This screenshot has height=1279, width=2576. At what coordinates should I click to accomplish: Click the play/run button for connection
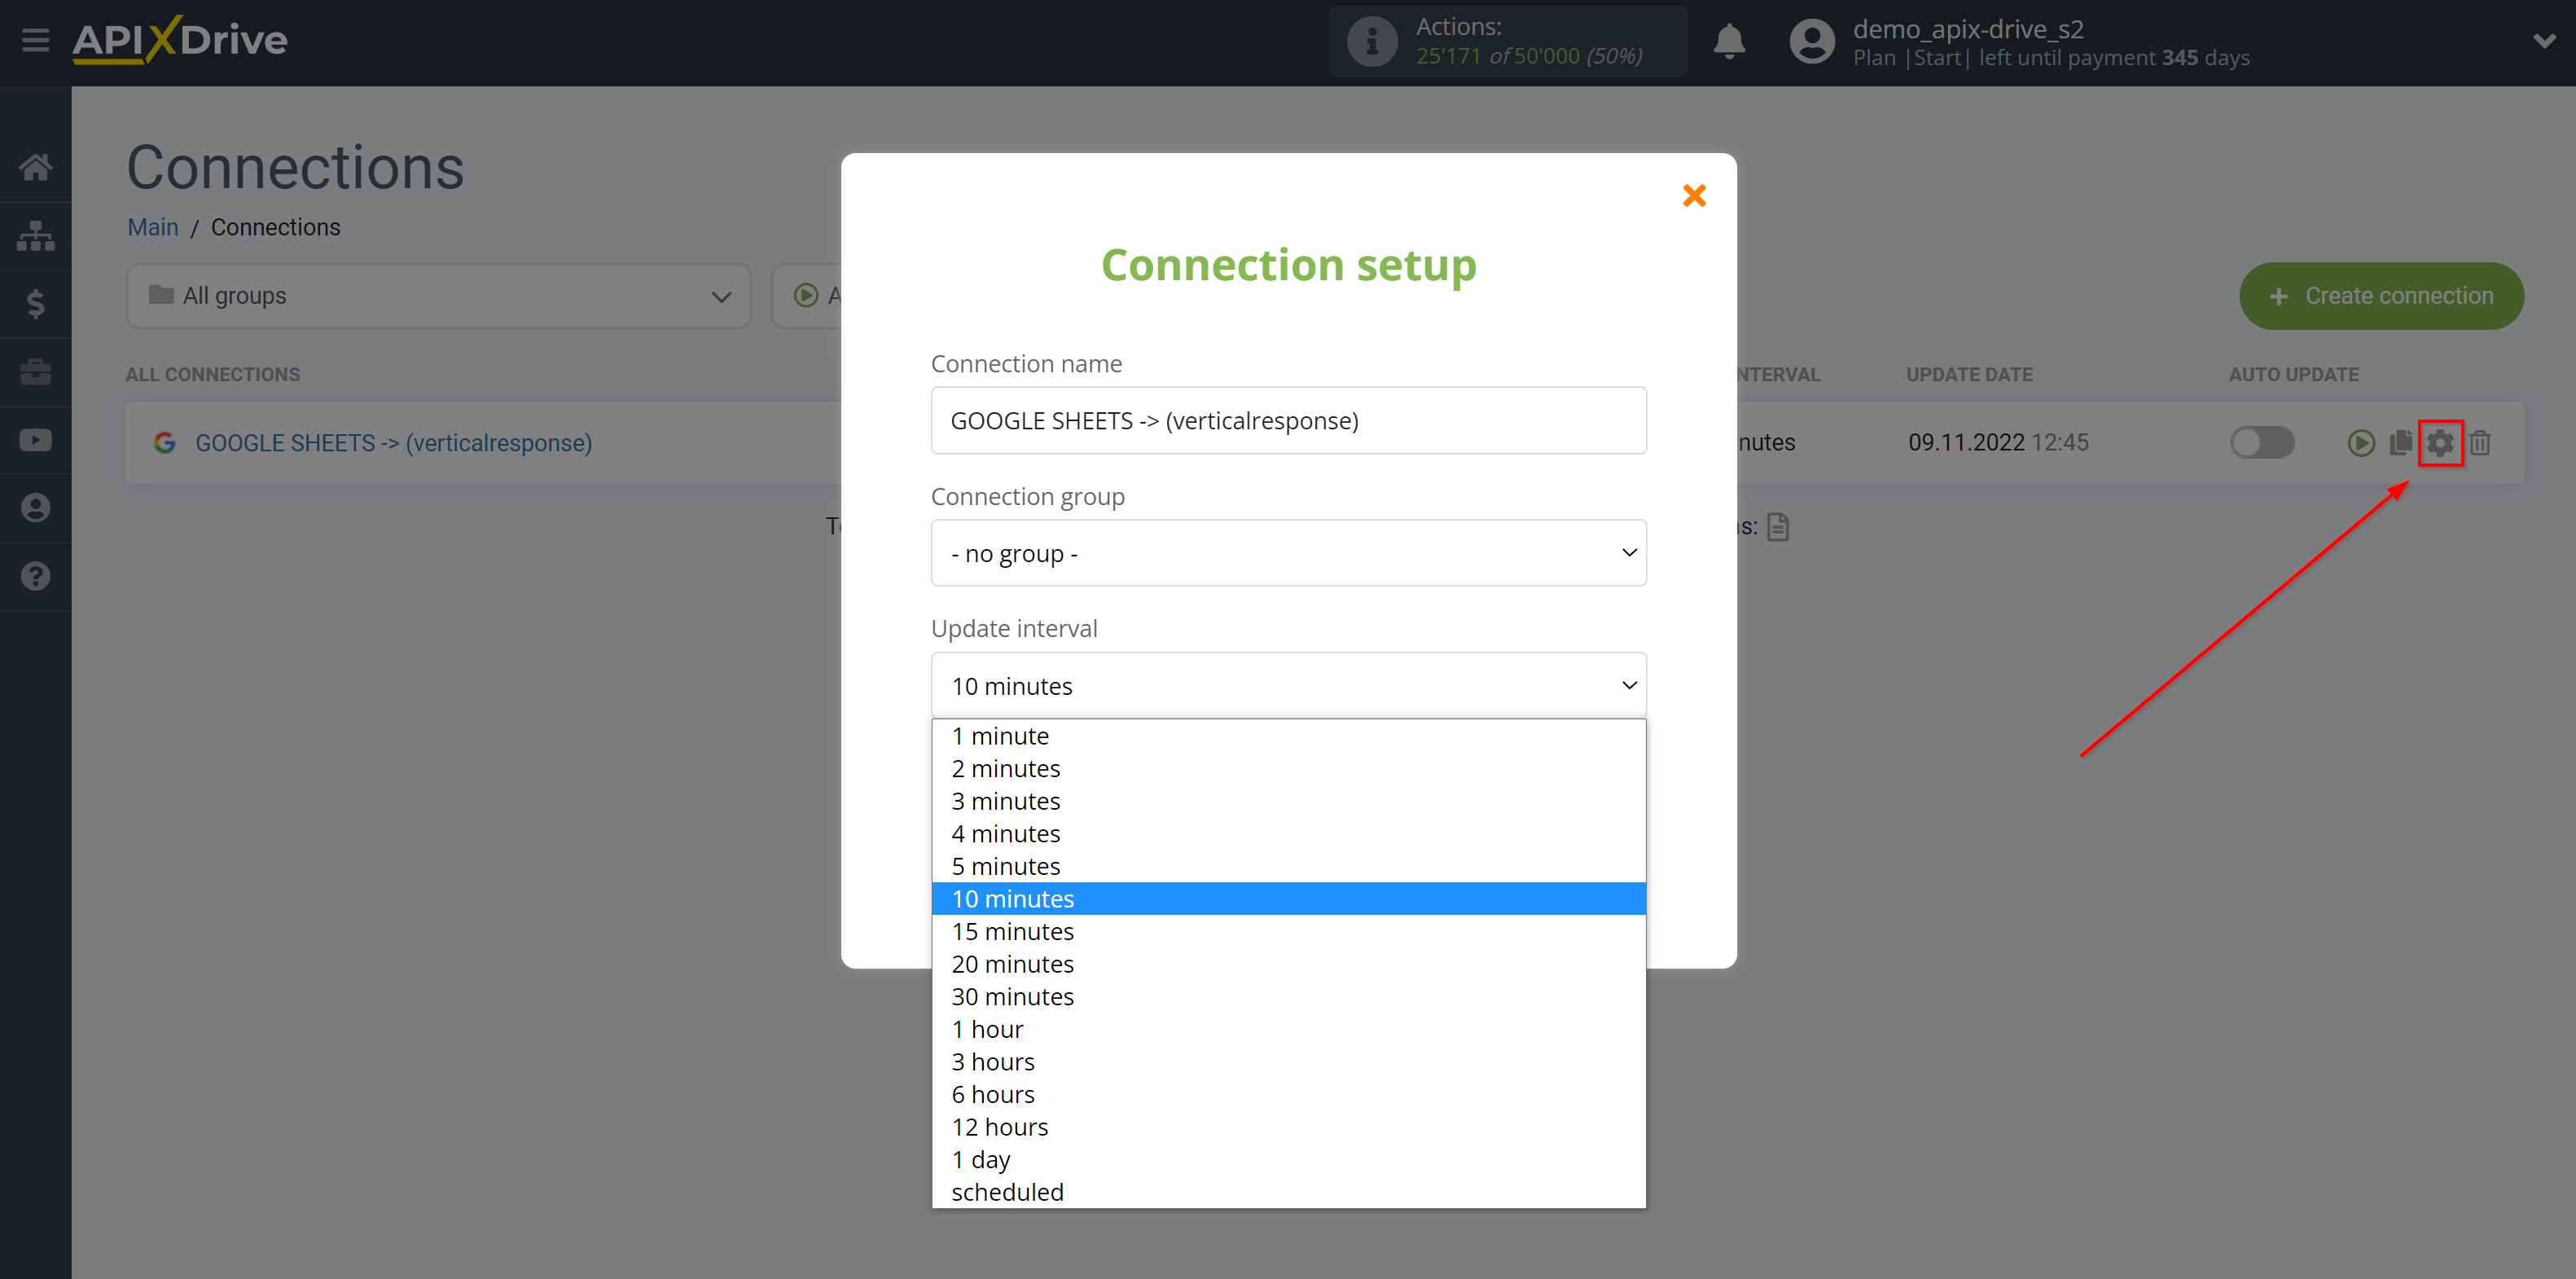tap(2359, 442)
